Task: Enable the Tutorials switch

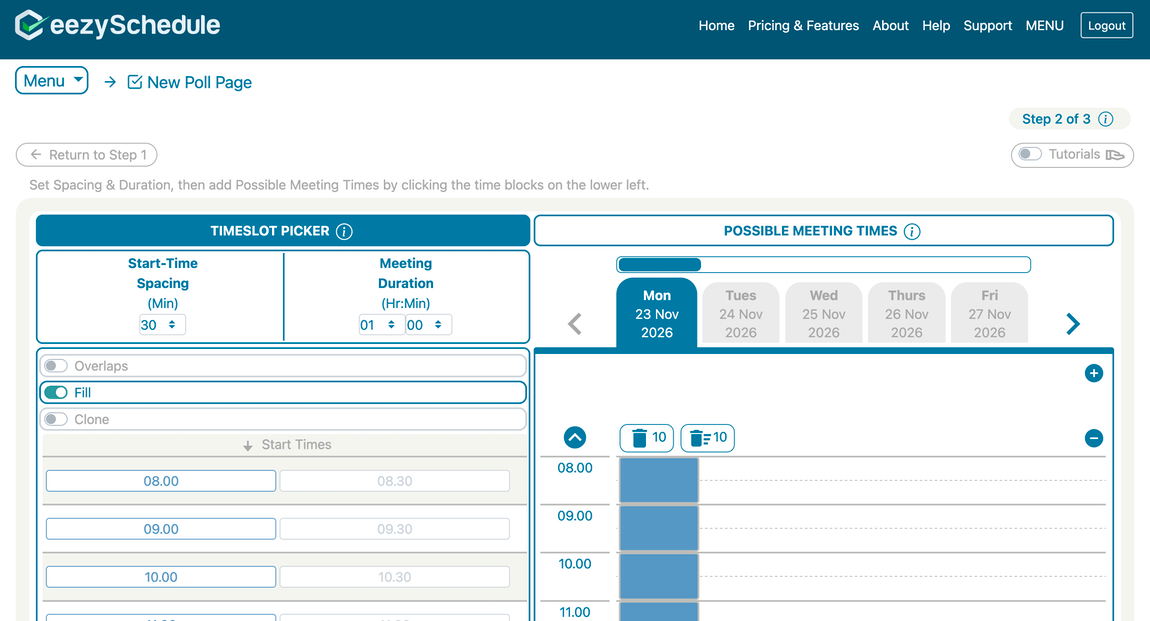Action: (1030, 154)
